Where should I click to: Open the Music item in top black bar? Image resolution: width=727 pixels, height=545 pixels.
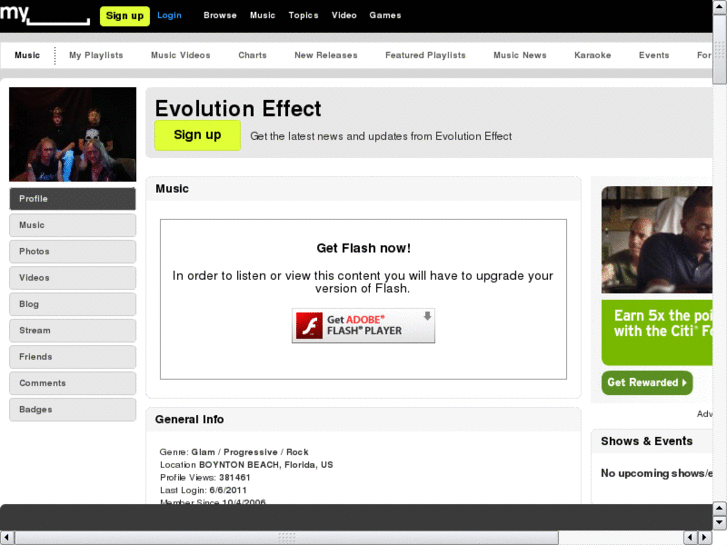[262, 15]
